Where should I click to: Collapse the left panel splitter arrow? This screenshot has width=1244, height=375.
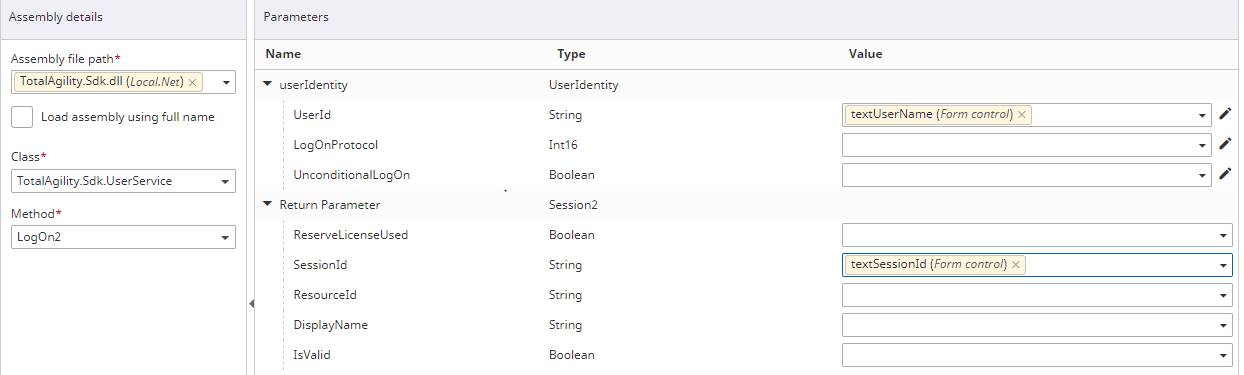(x=251, y=303)
